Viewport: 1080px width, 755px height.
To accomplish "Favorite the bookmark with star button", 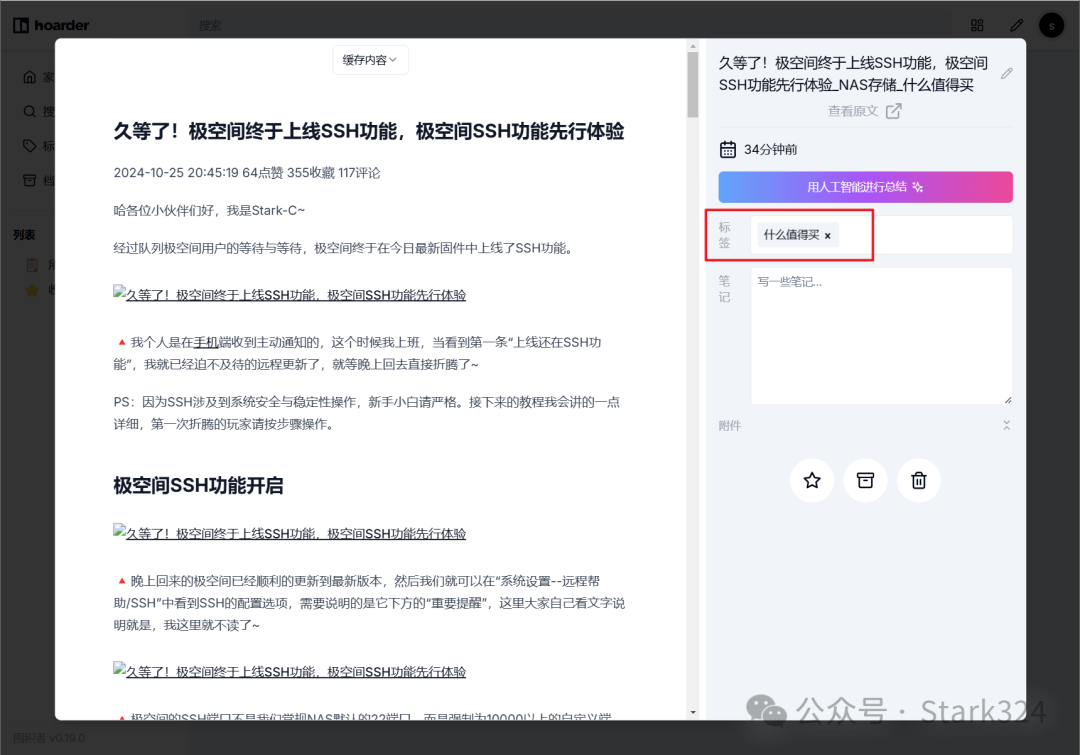I will 812,480.
